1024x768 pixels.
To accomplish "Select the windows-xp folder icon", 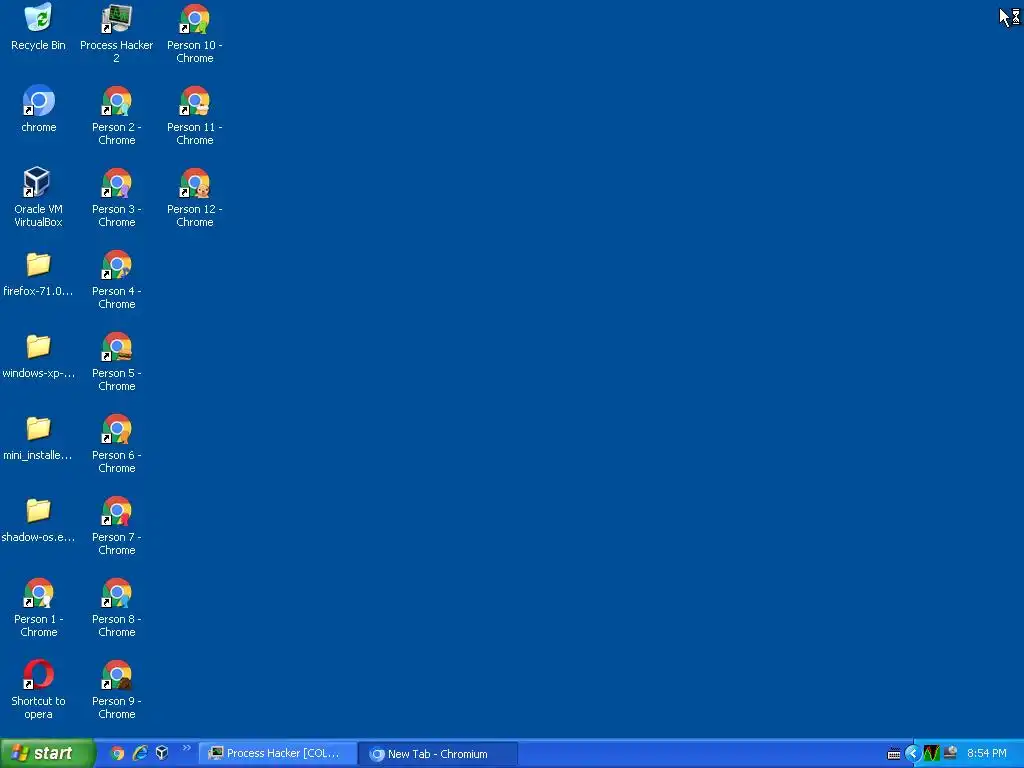I will 39,355.
